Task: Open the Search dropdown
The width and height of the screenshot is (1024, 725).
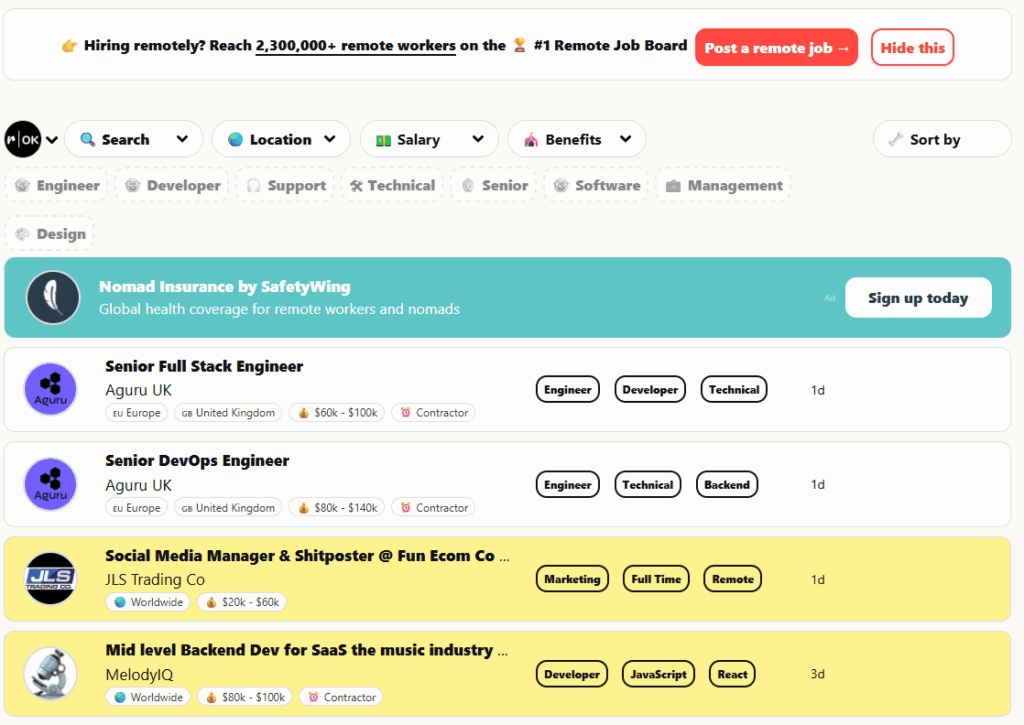Action: coord(134,139)
